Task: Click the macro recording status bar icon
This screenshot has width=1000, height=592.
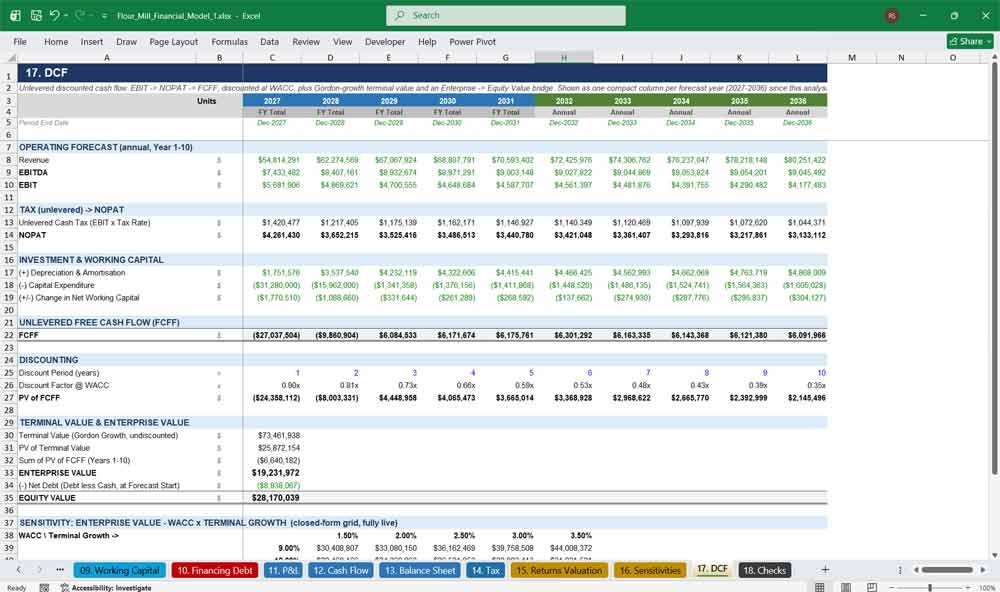Action: tap(44, 588)
